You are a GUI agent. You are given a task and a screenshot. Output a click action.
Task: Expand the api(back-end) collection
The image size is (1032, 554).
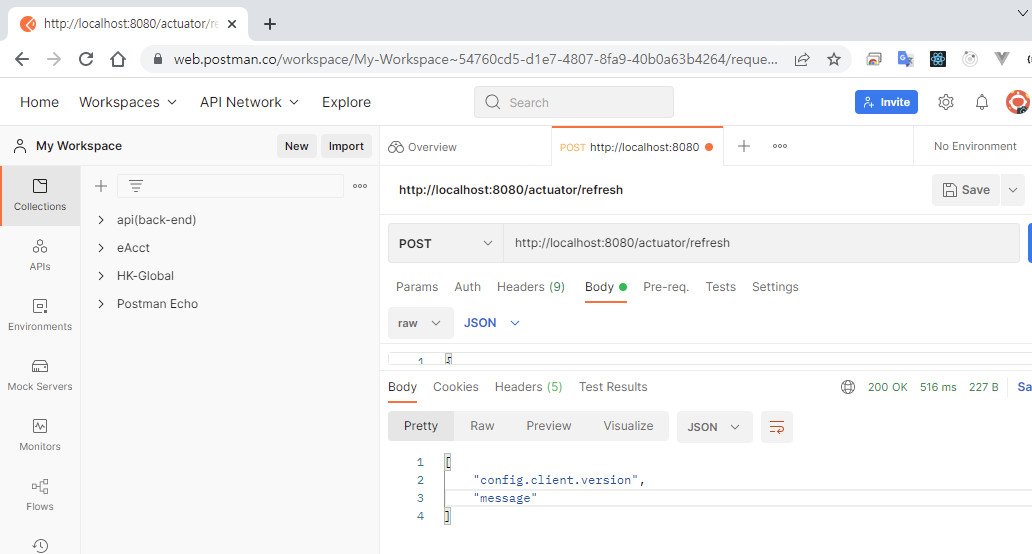point(101,220)
